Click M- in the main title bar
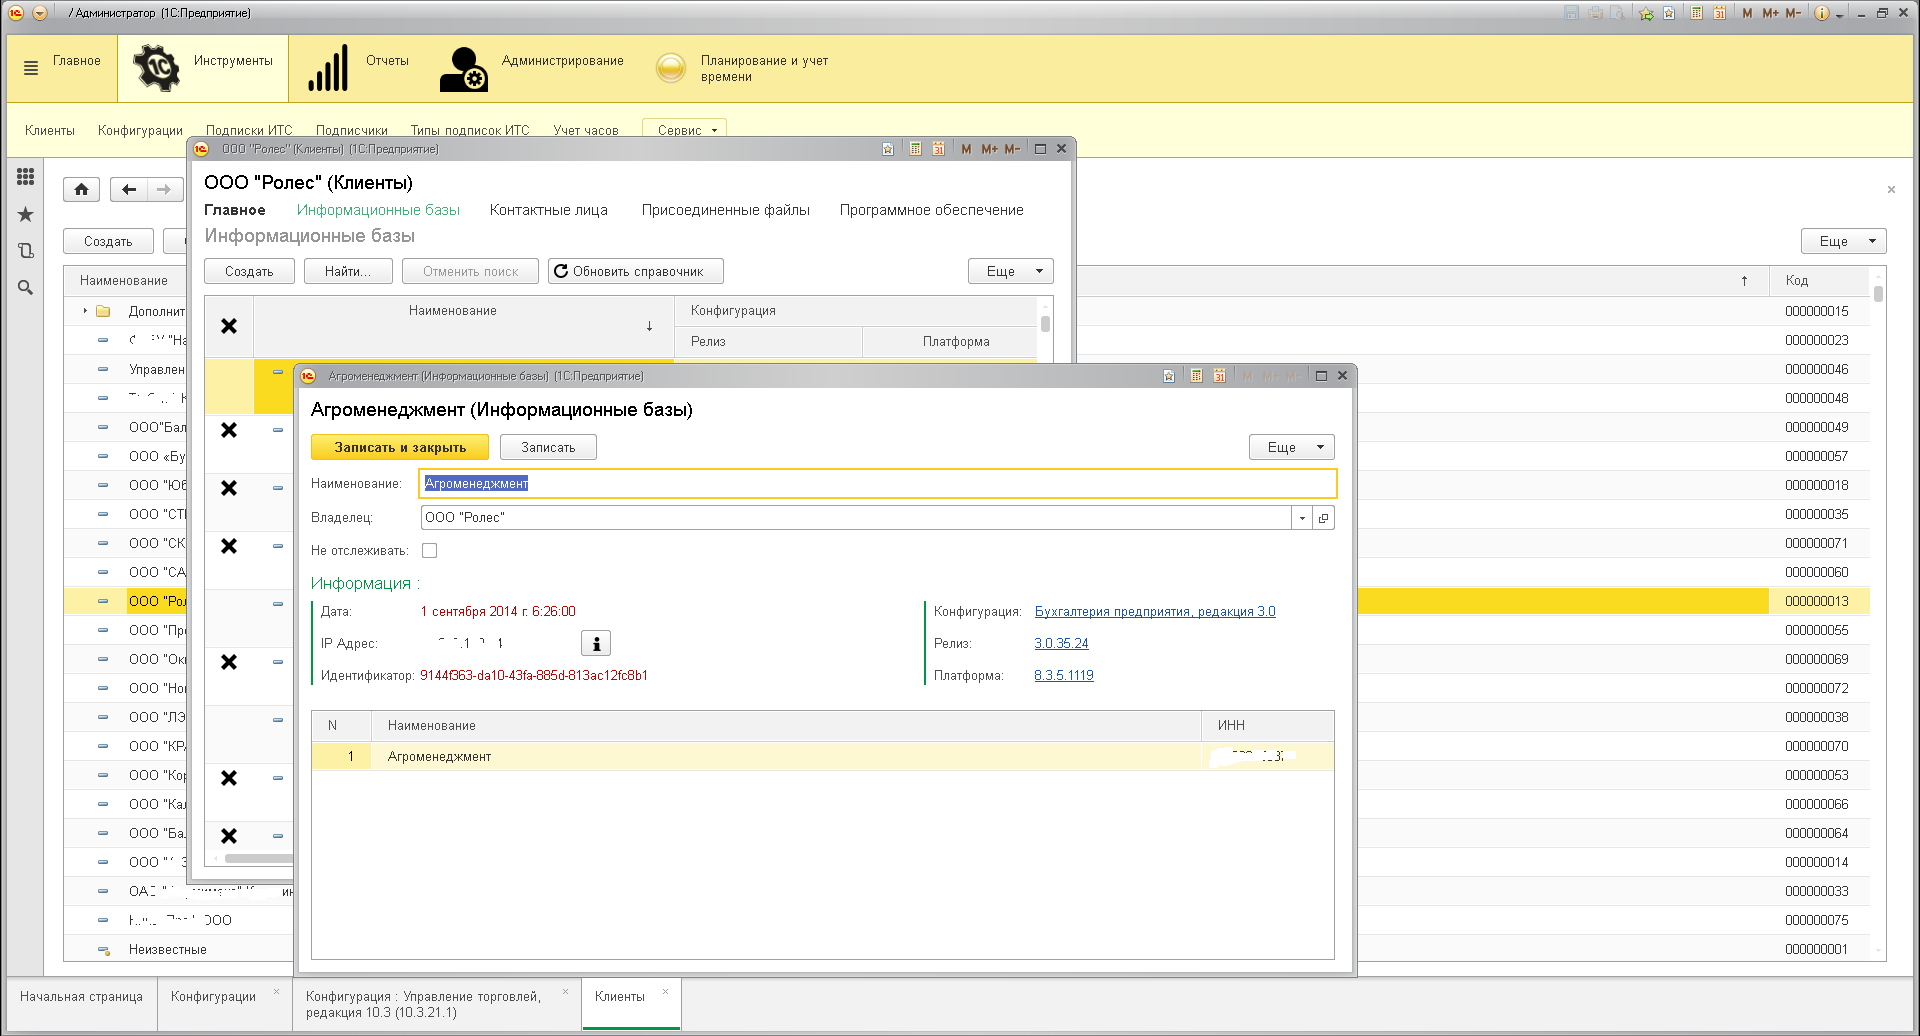The height and width of the screenshot is (1036, 1920). pyautogui.click(x=1793, y=13)
